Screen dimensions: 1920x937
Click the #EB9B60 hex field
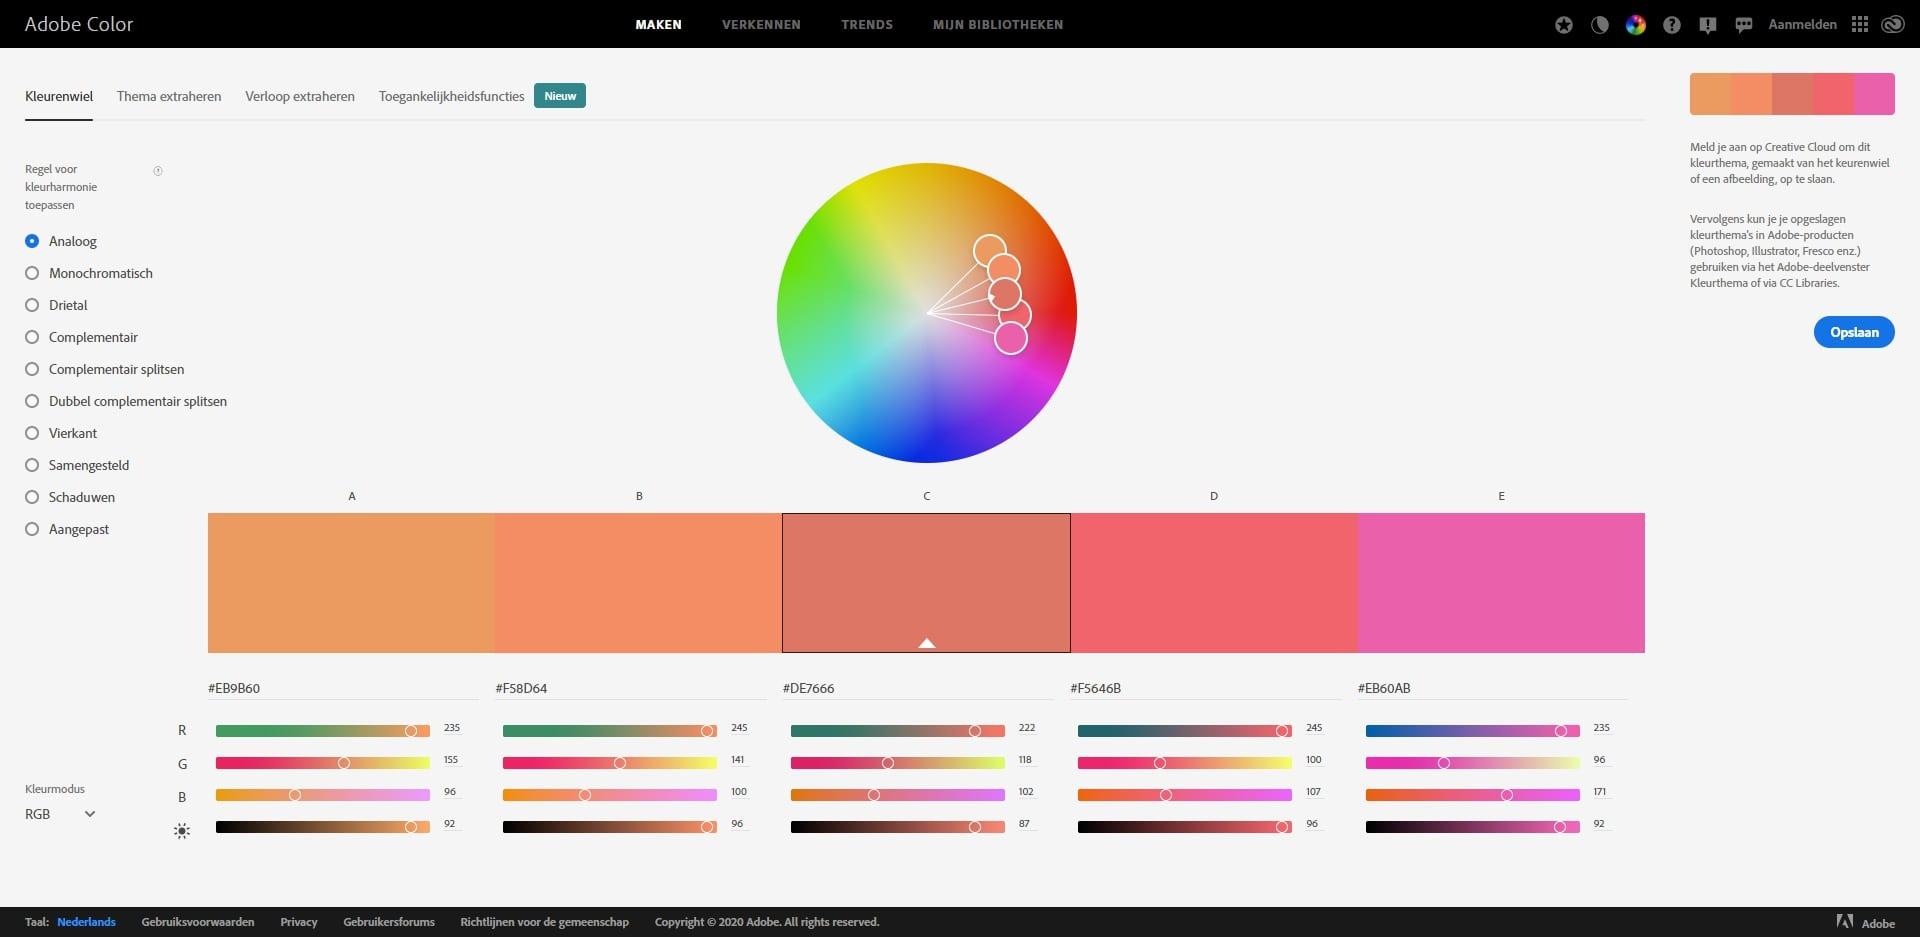[343, 688]
